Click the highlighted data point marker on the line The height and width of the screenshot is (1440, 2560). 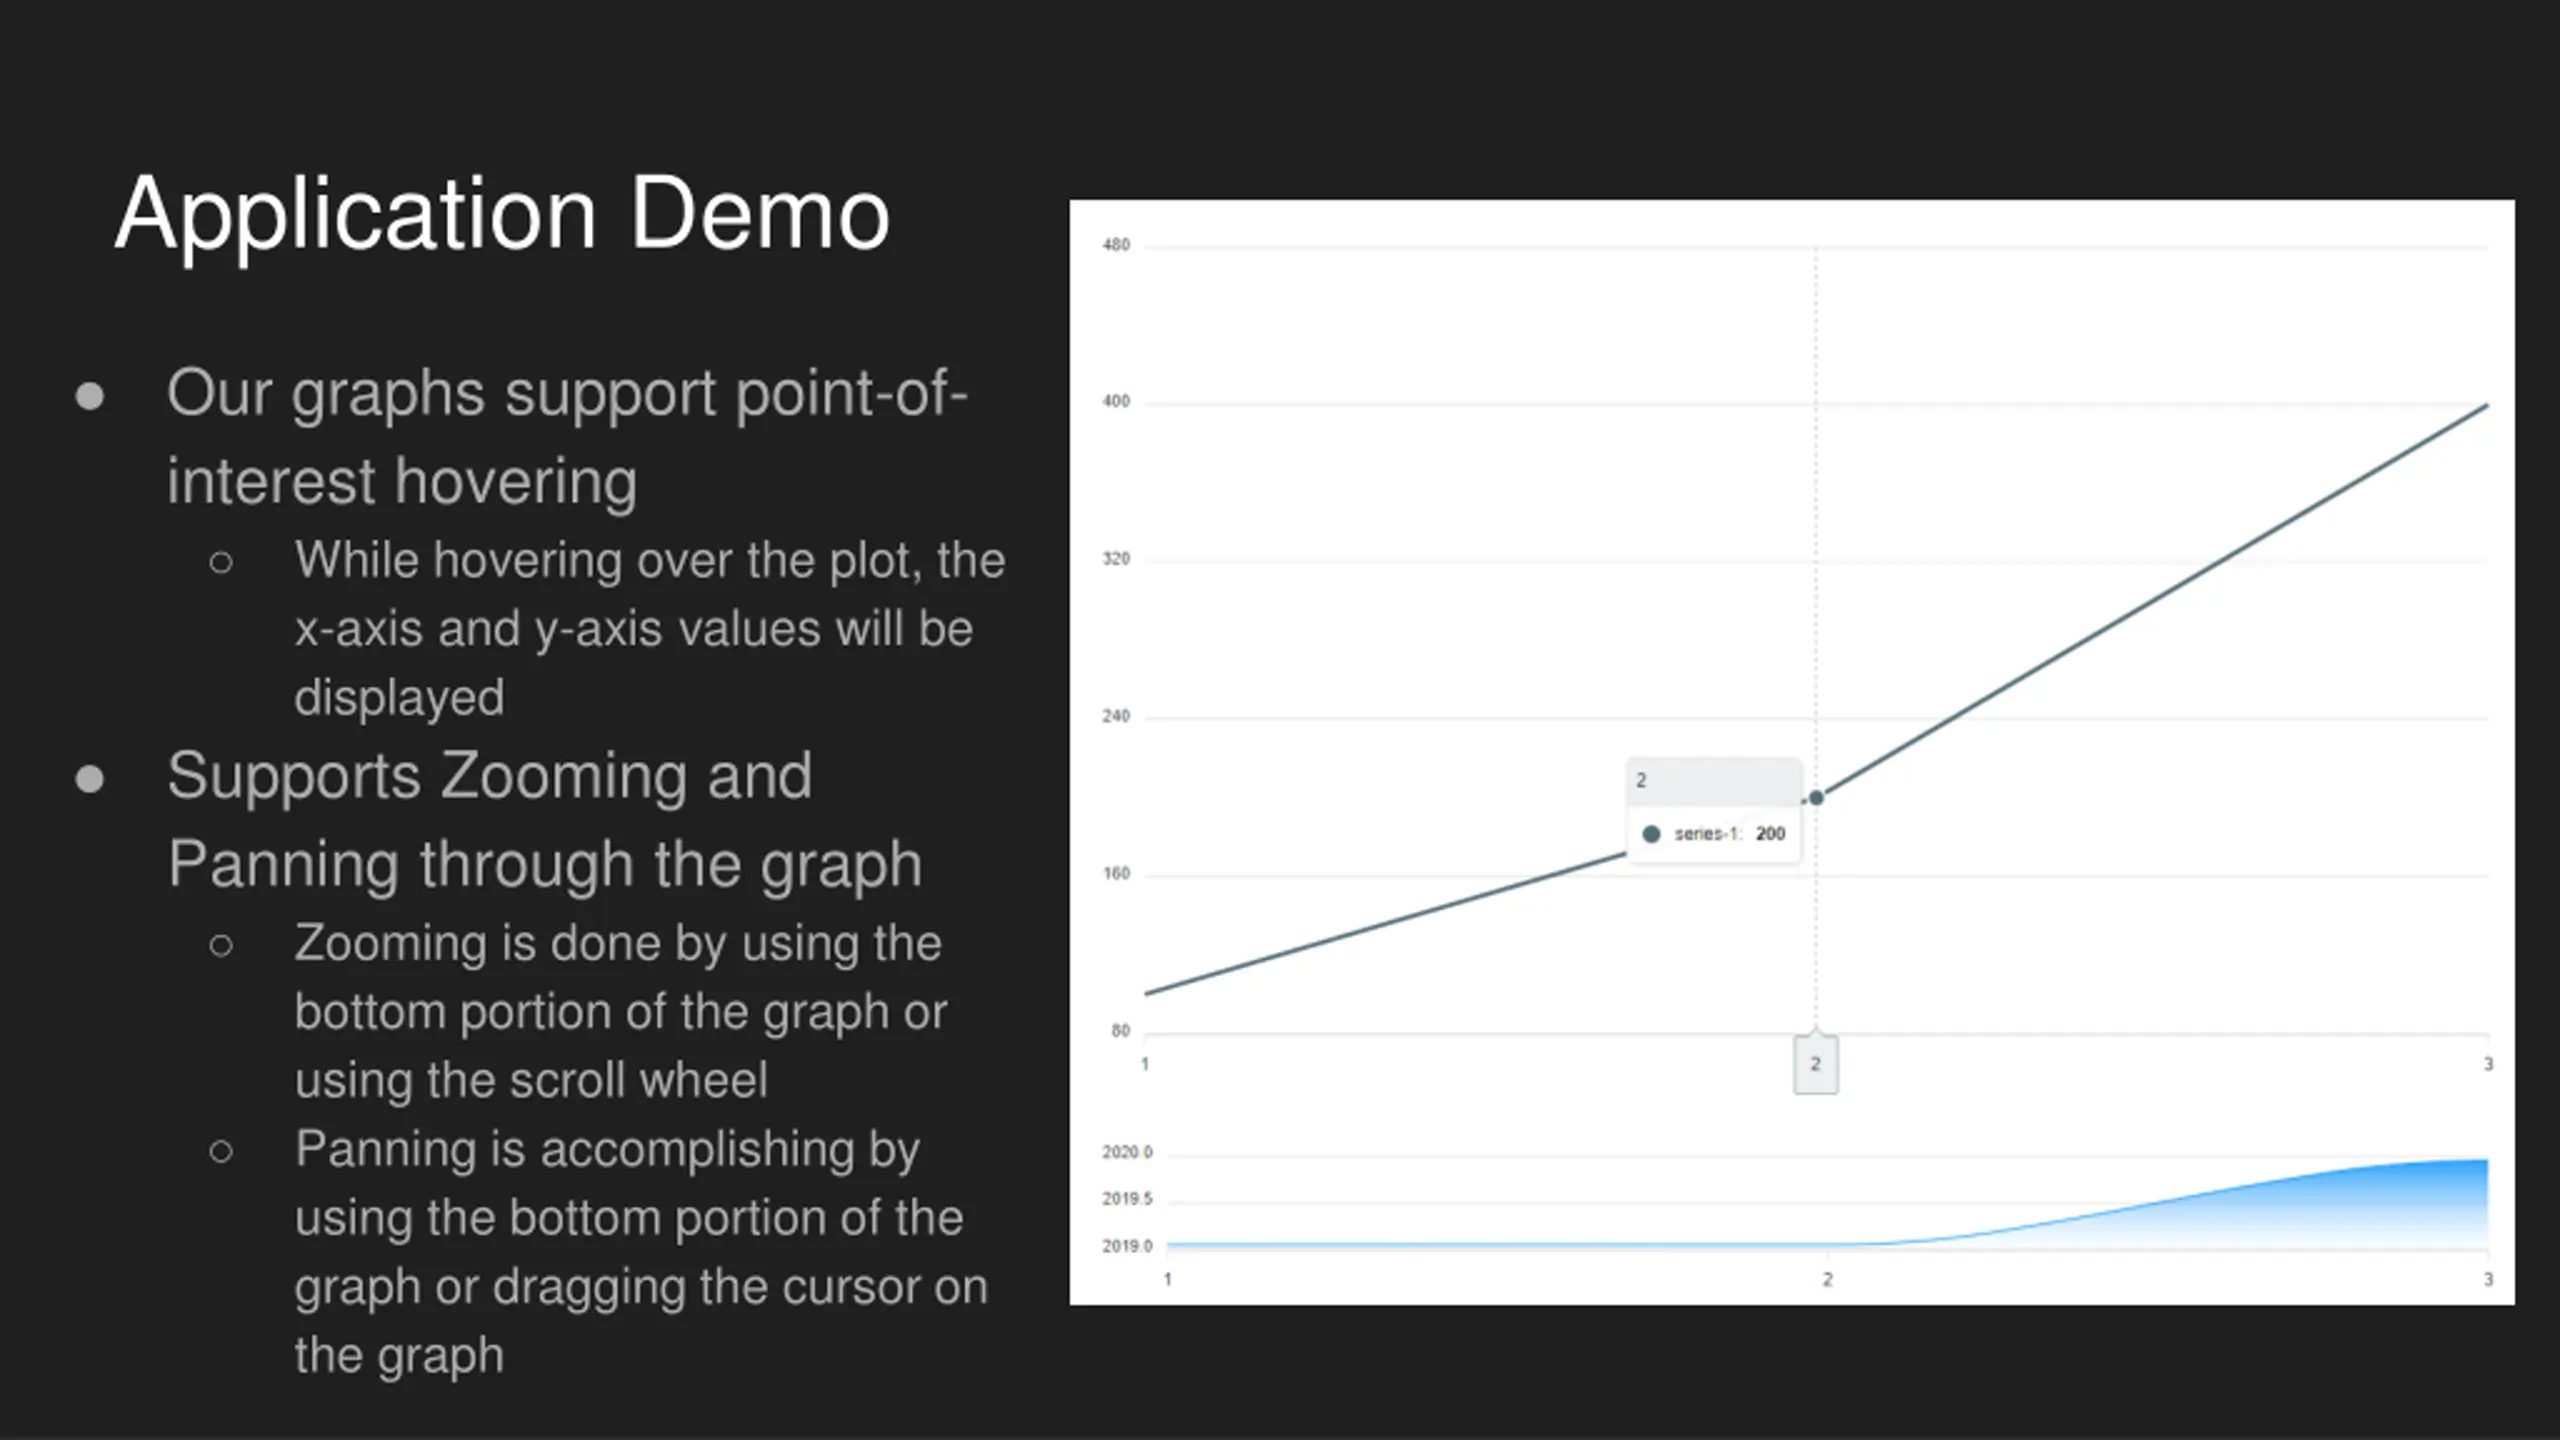click(1816, 798)
